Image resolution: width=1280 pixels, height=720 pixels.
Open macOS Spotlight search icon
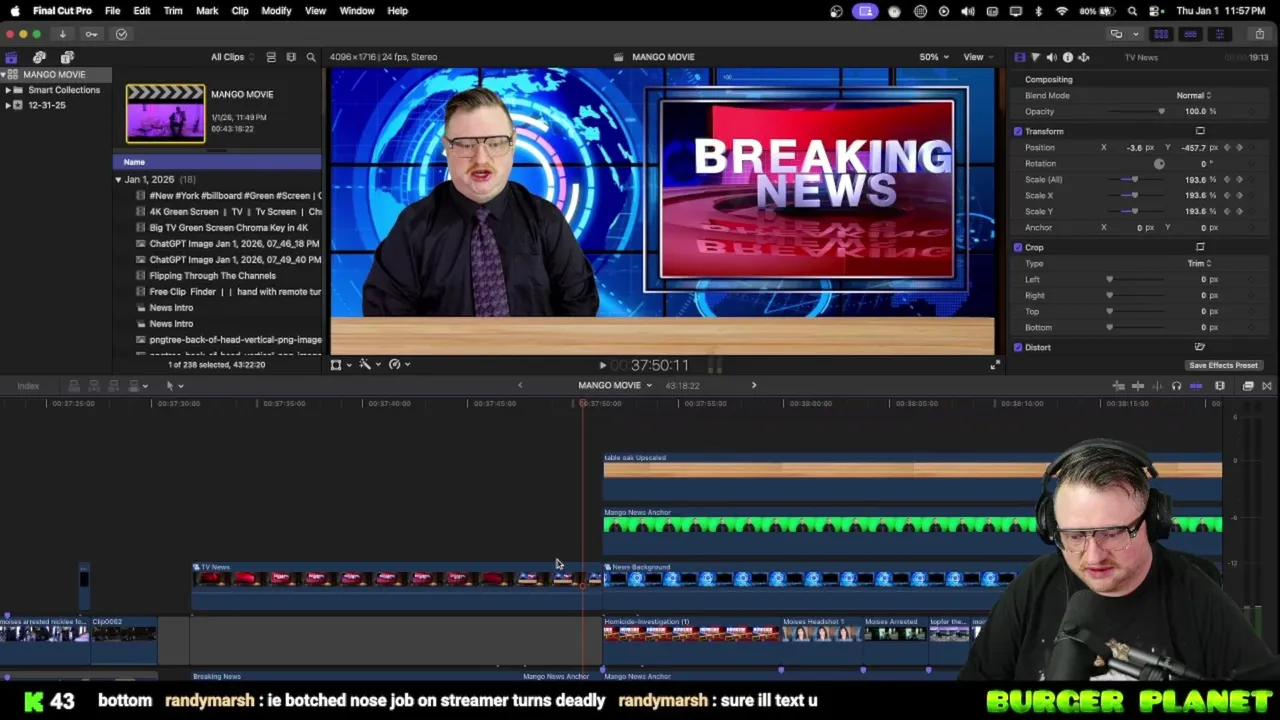(x=1132, y=11)
